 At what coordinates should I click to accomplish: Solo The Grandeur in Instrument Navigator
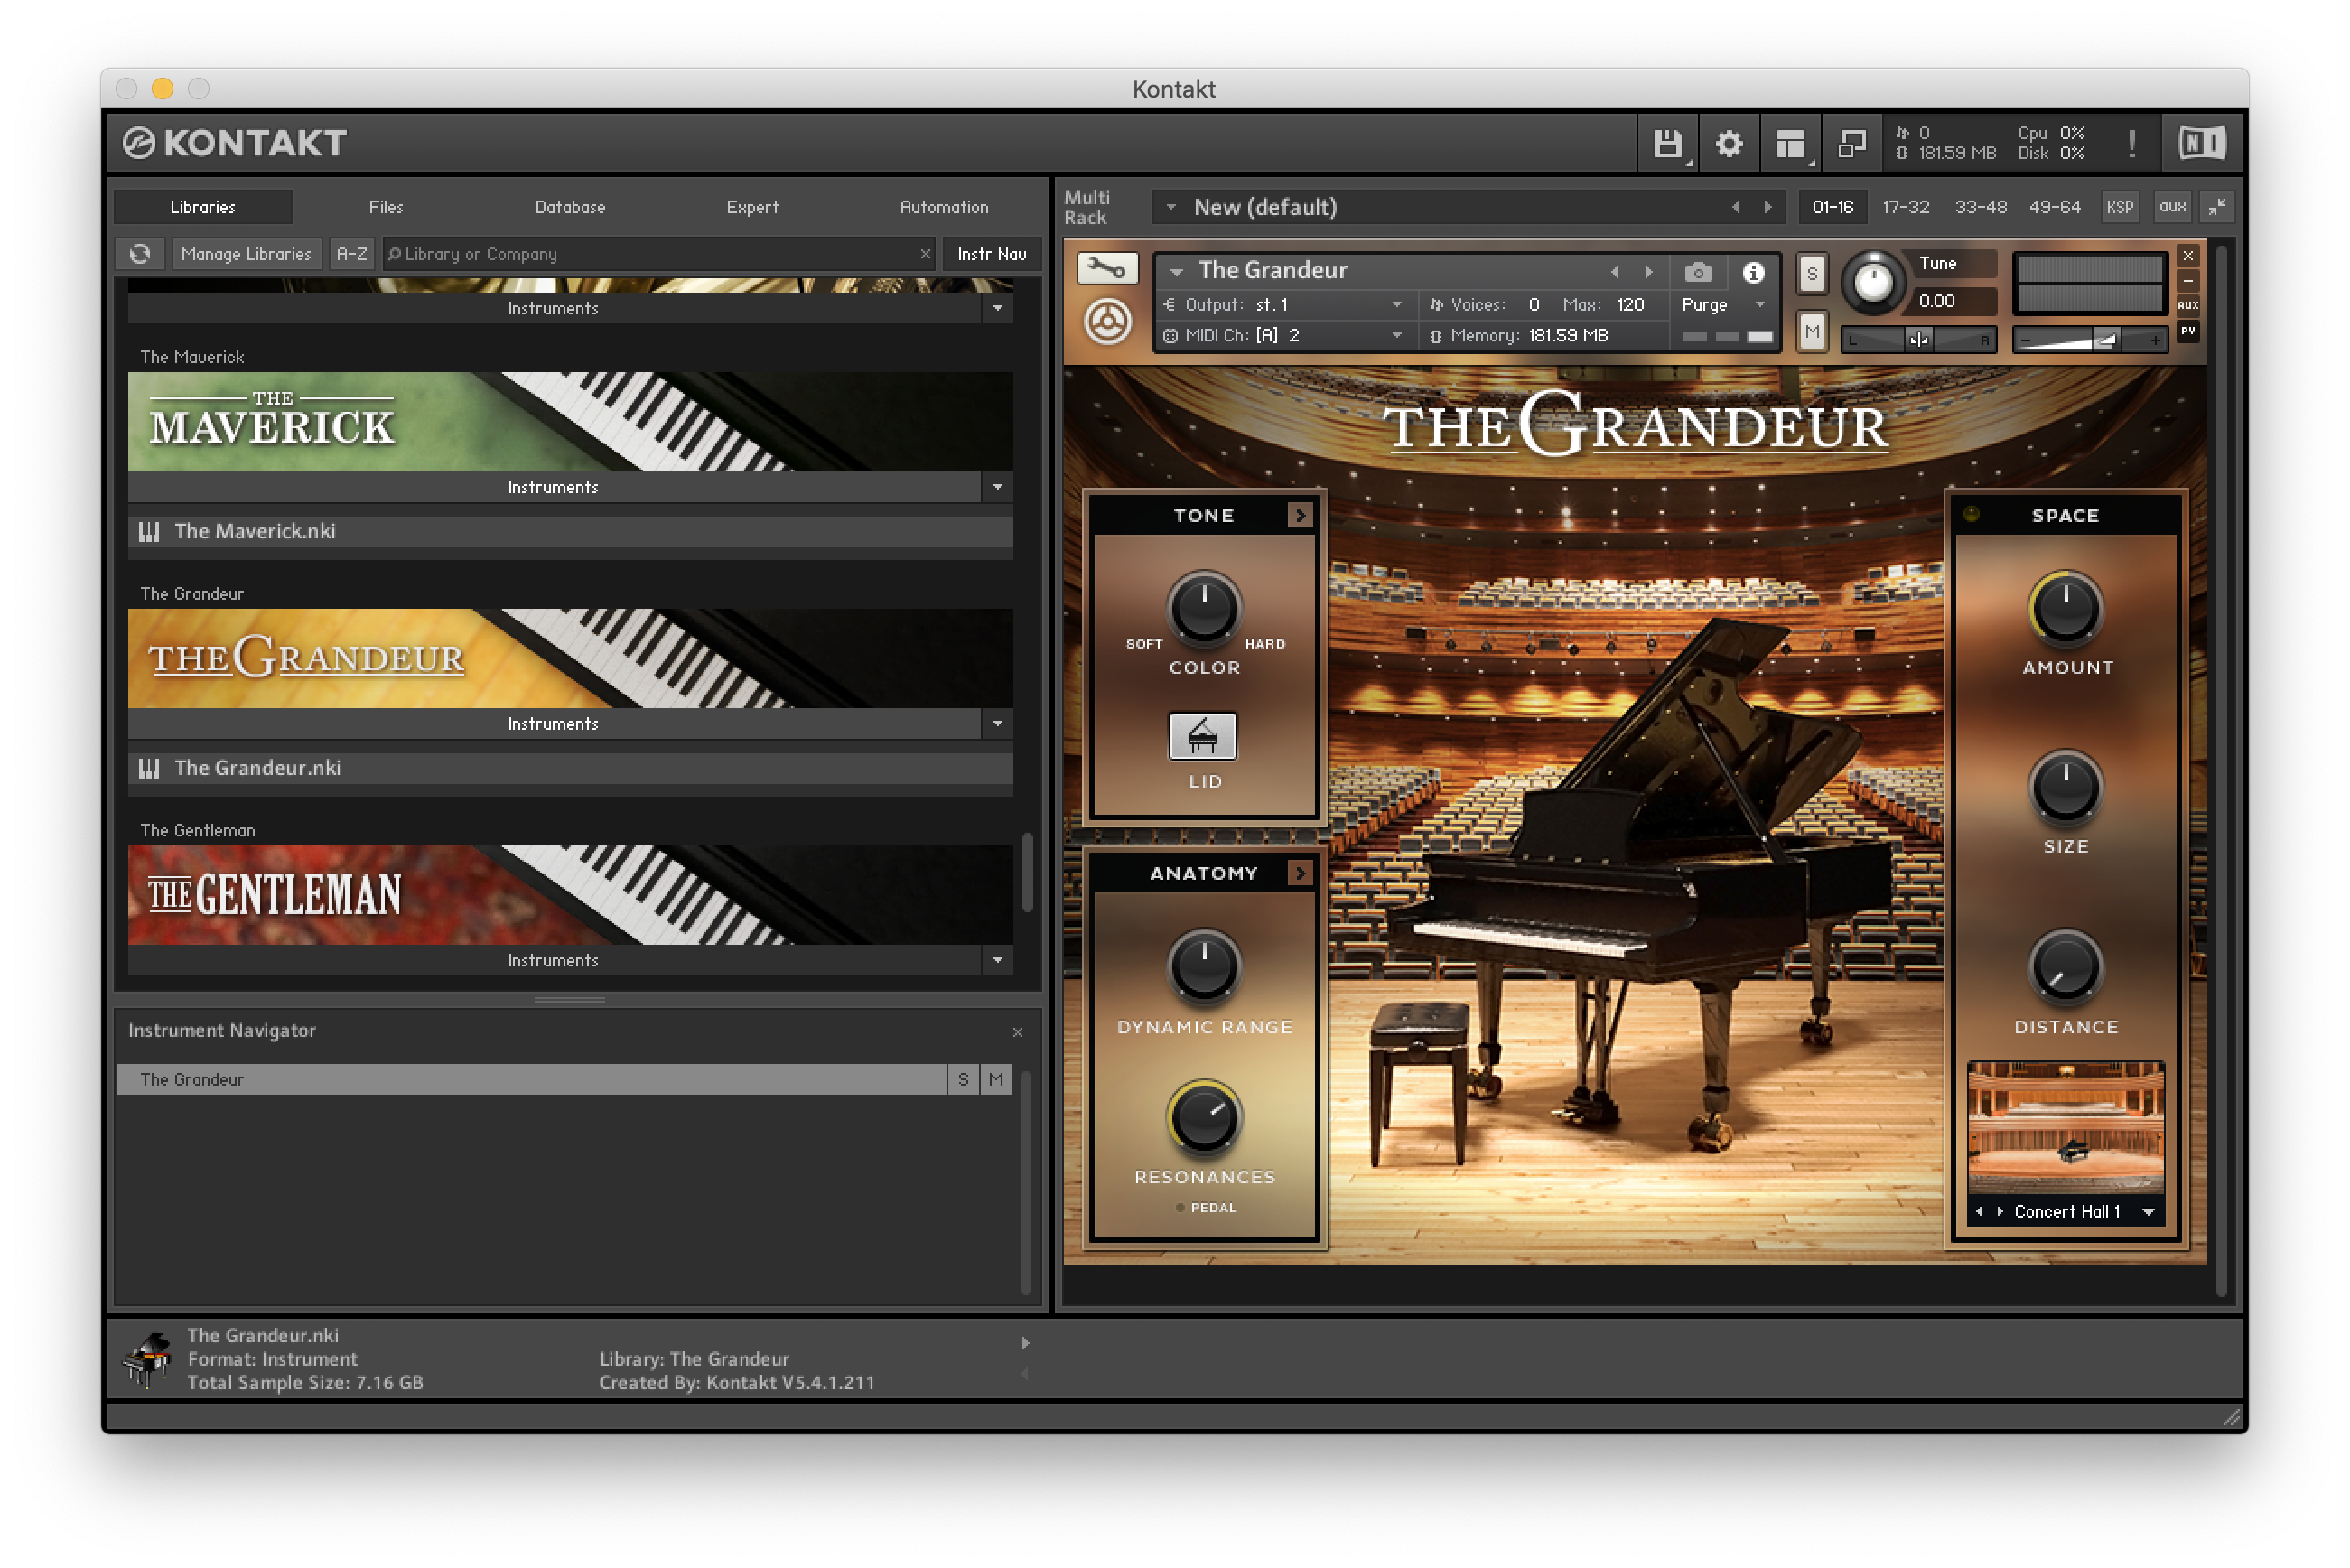coord(963,1079)
